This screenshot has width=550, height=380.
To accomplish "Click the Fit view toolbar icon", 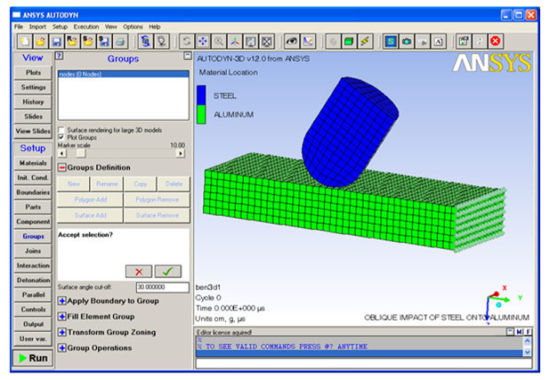I will [x=251, y=41].
